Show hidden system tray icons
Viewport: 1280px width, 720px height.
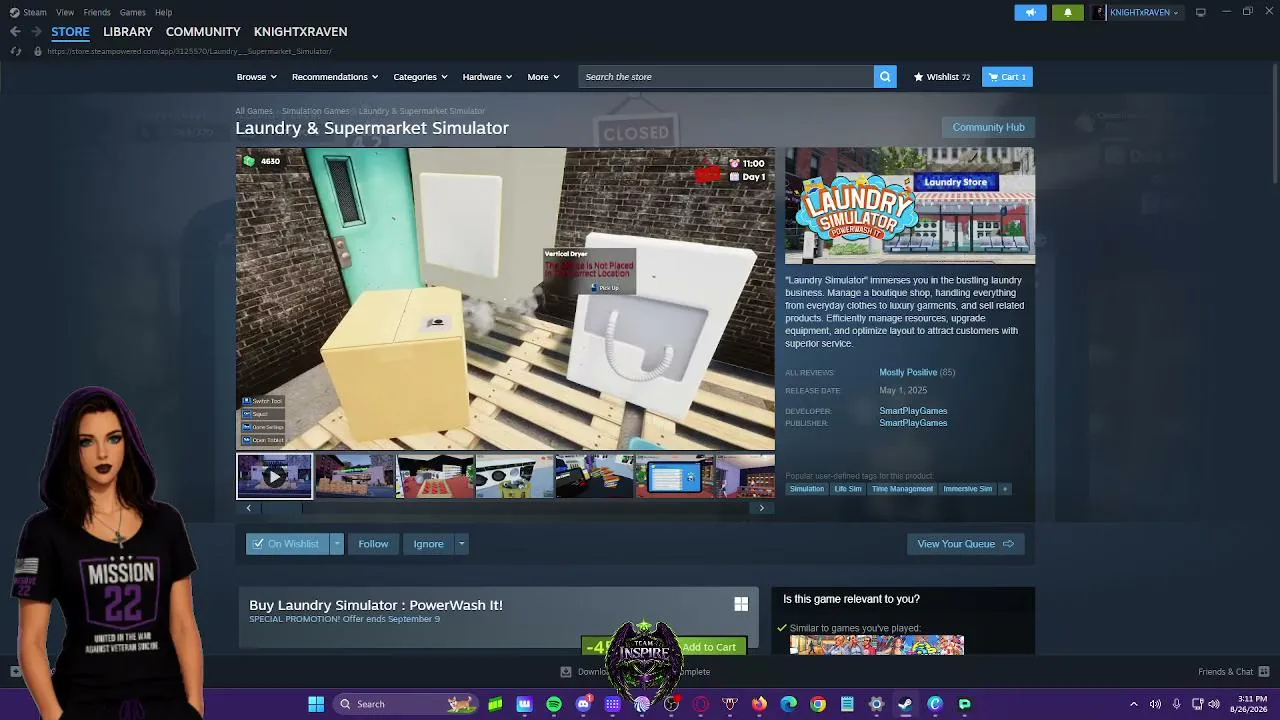click(x=1134, y=704)
